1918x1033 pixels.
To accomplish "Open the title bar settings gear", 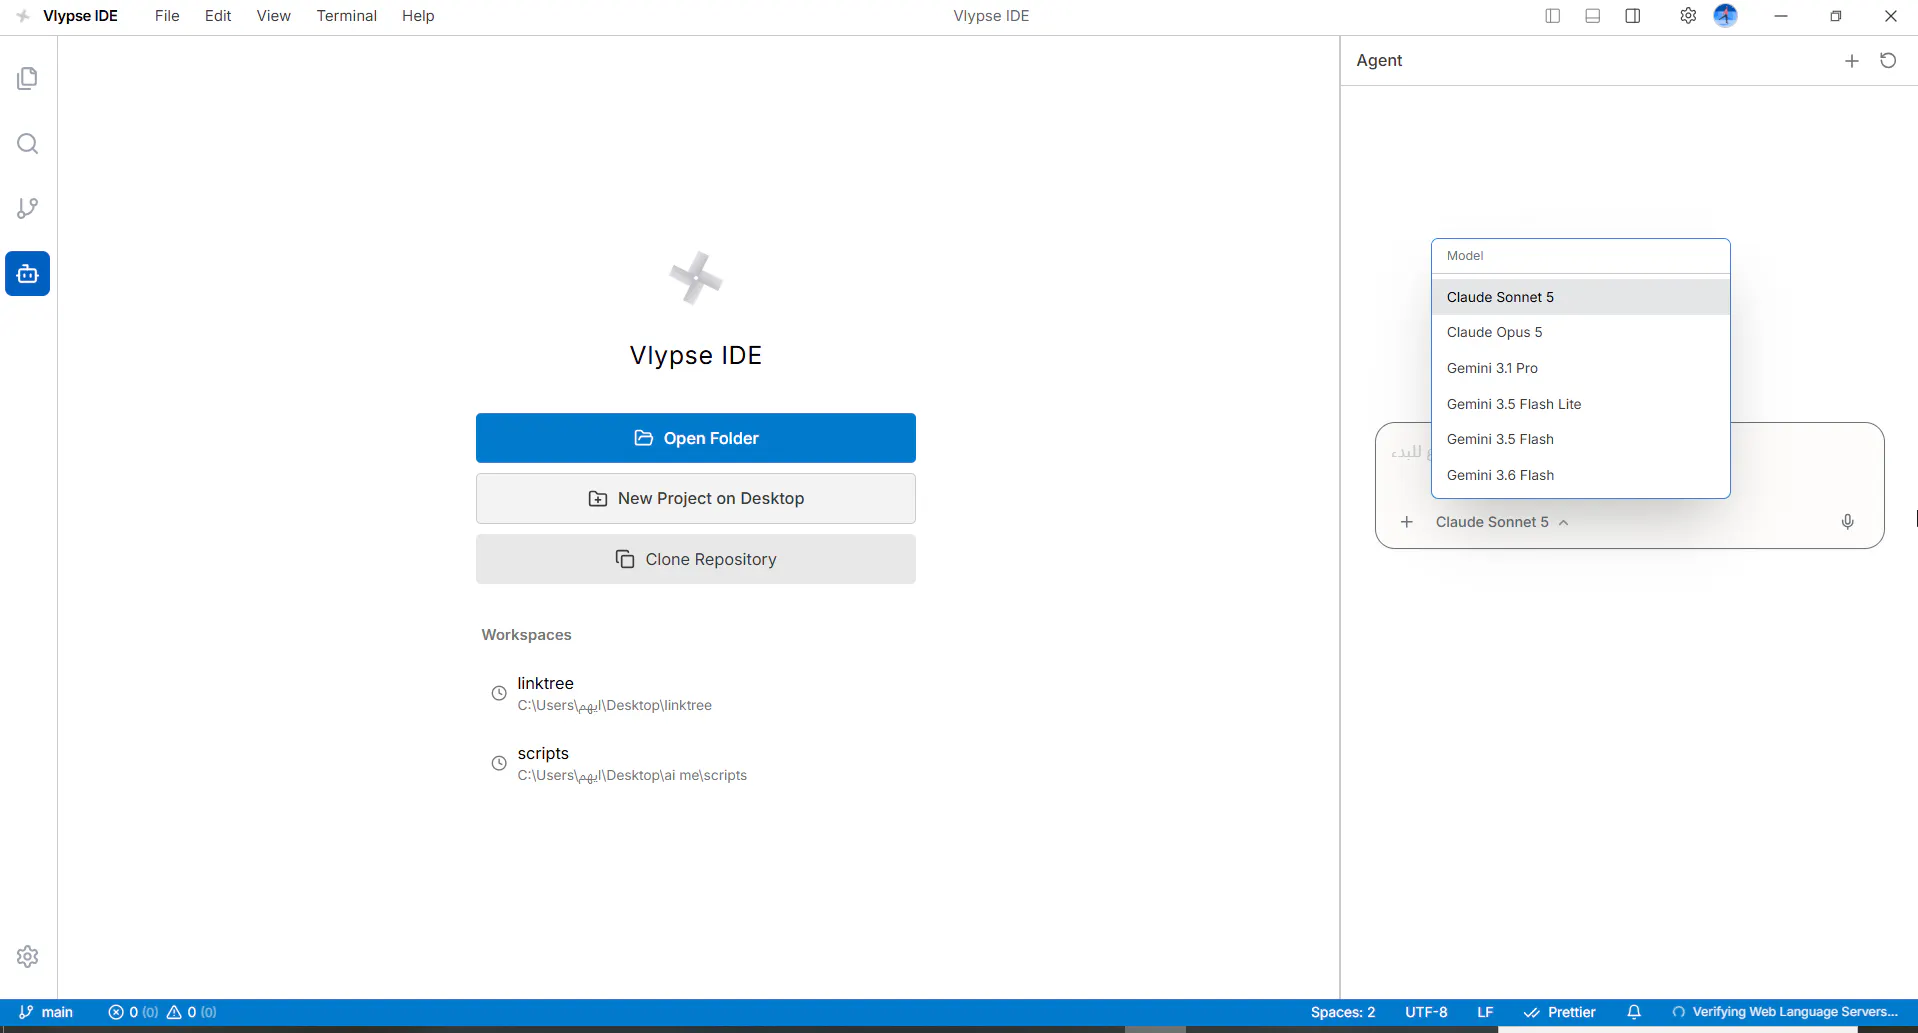I will click(x=1688, y=16).
